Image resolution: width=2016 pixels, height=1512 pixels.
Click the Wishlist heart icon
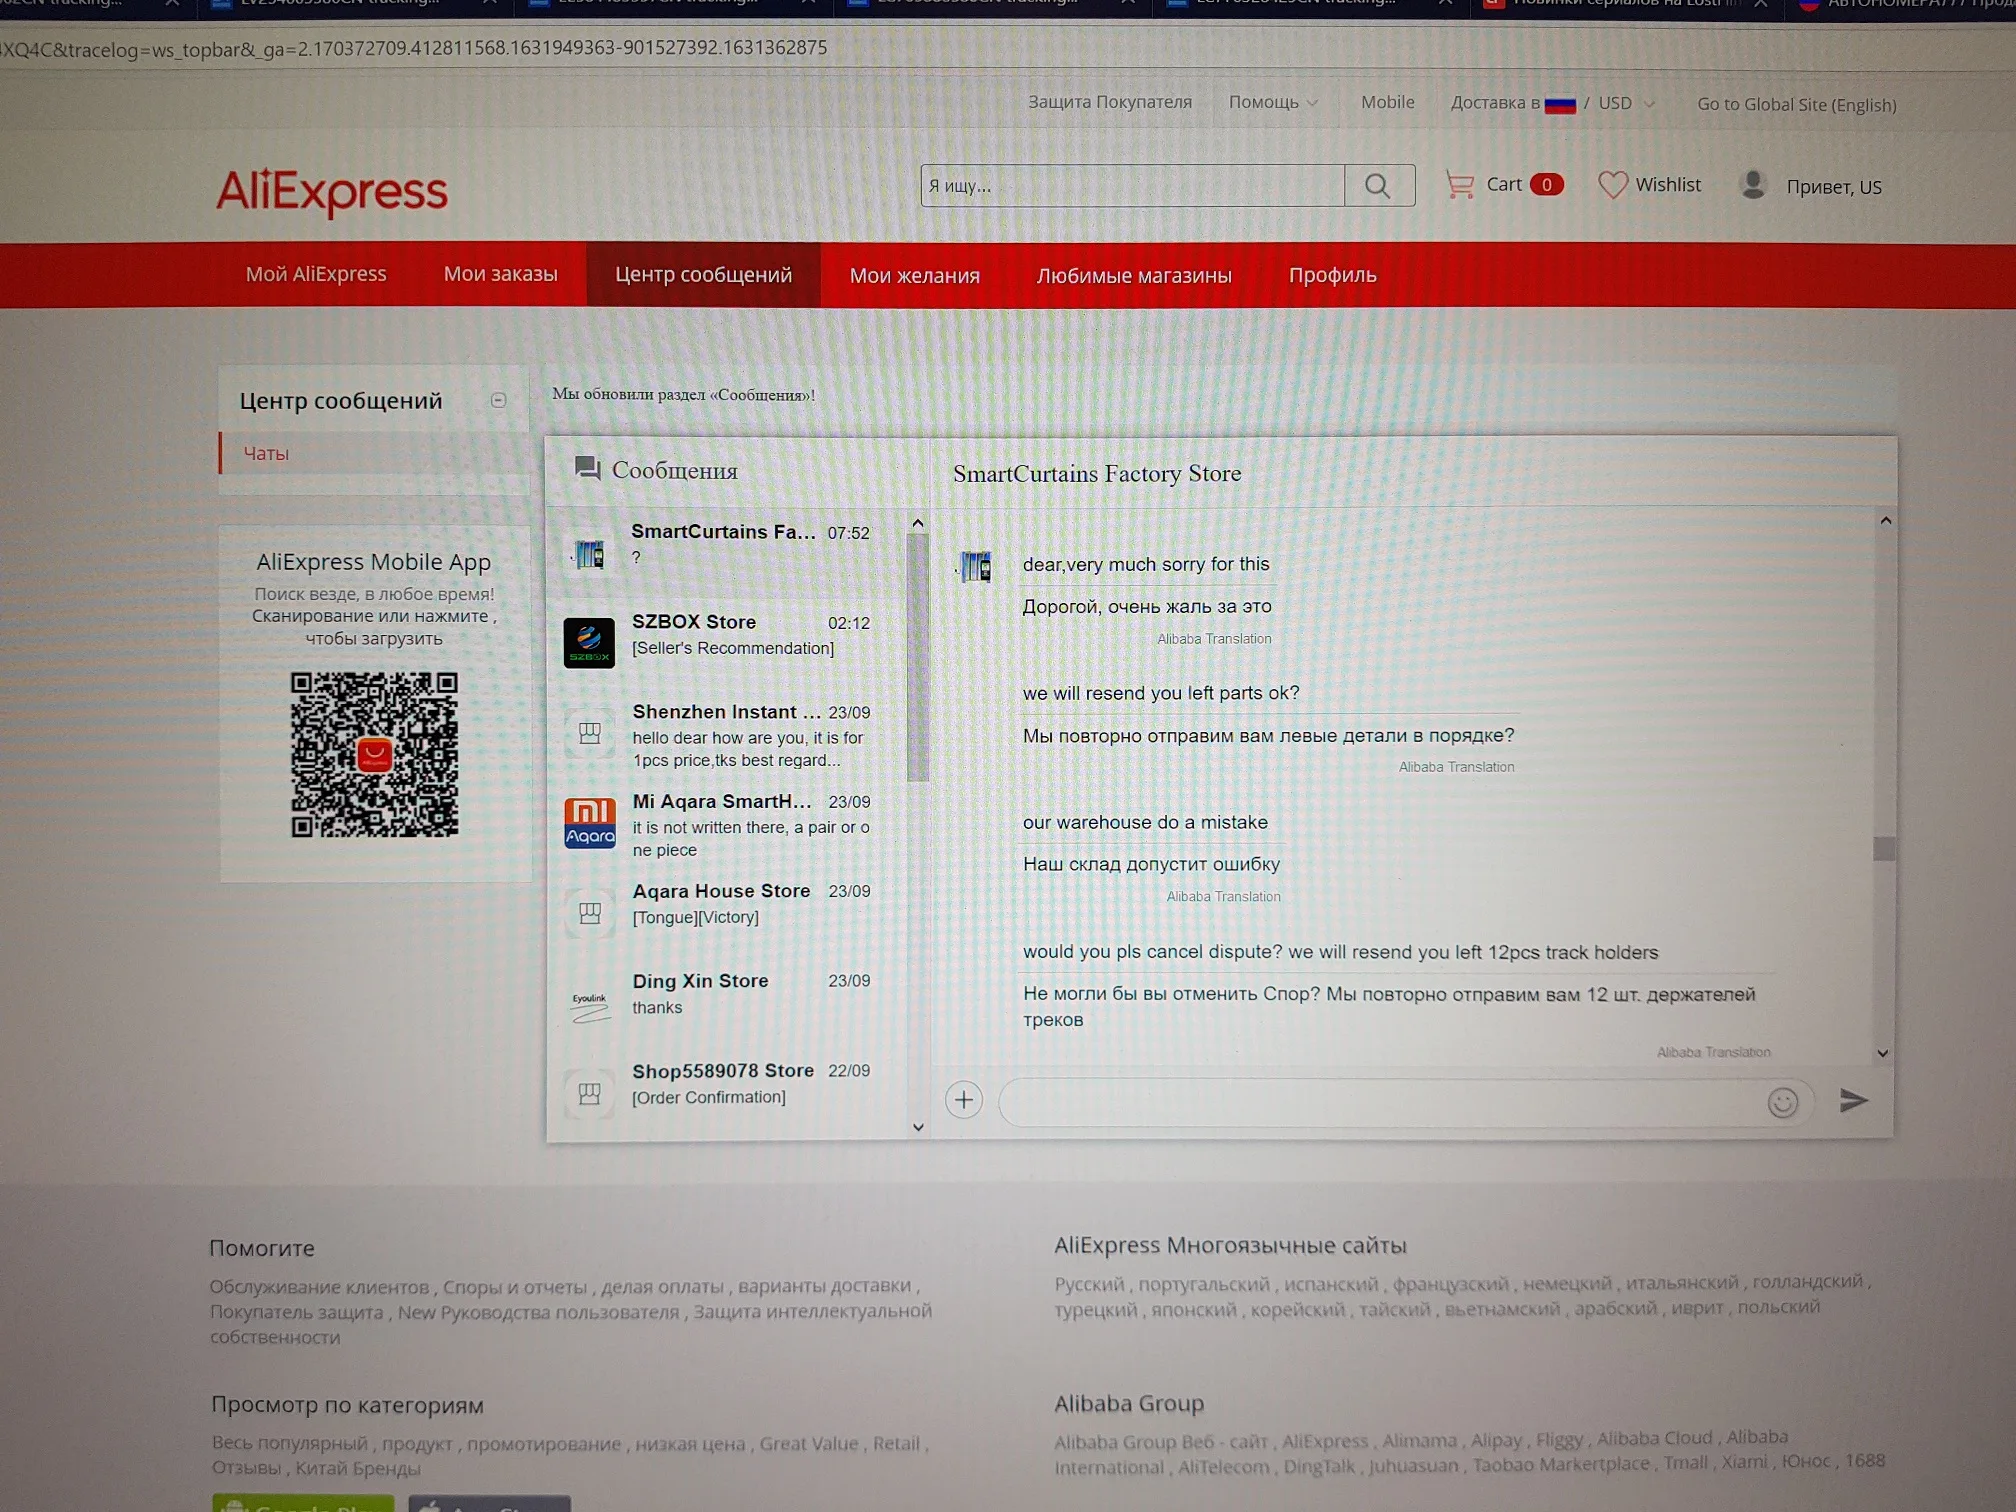coord(1612,185)
